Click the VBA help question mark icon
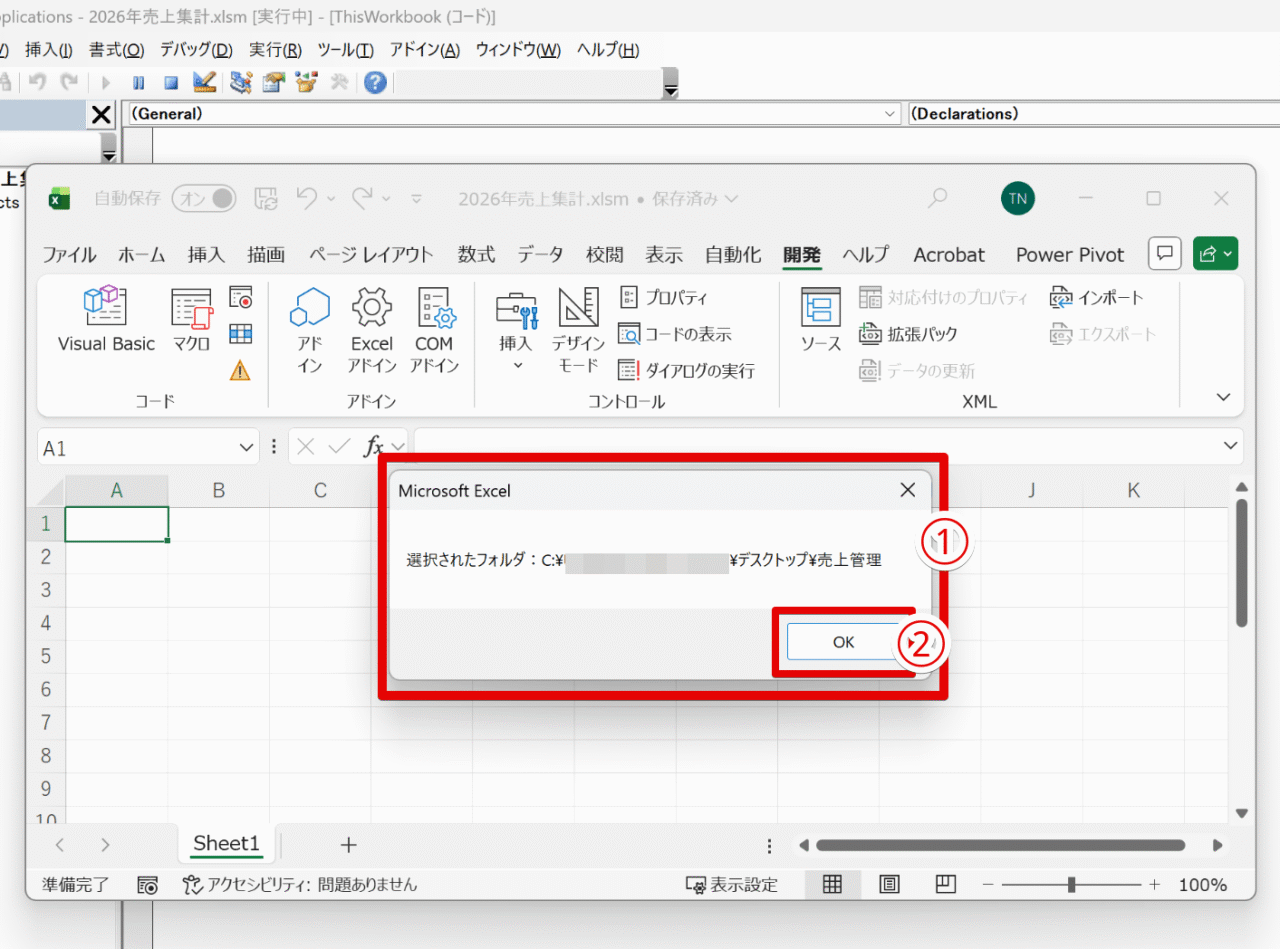The image size is (1280, 949). click(x=375, y=83)
